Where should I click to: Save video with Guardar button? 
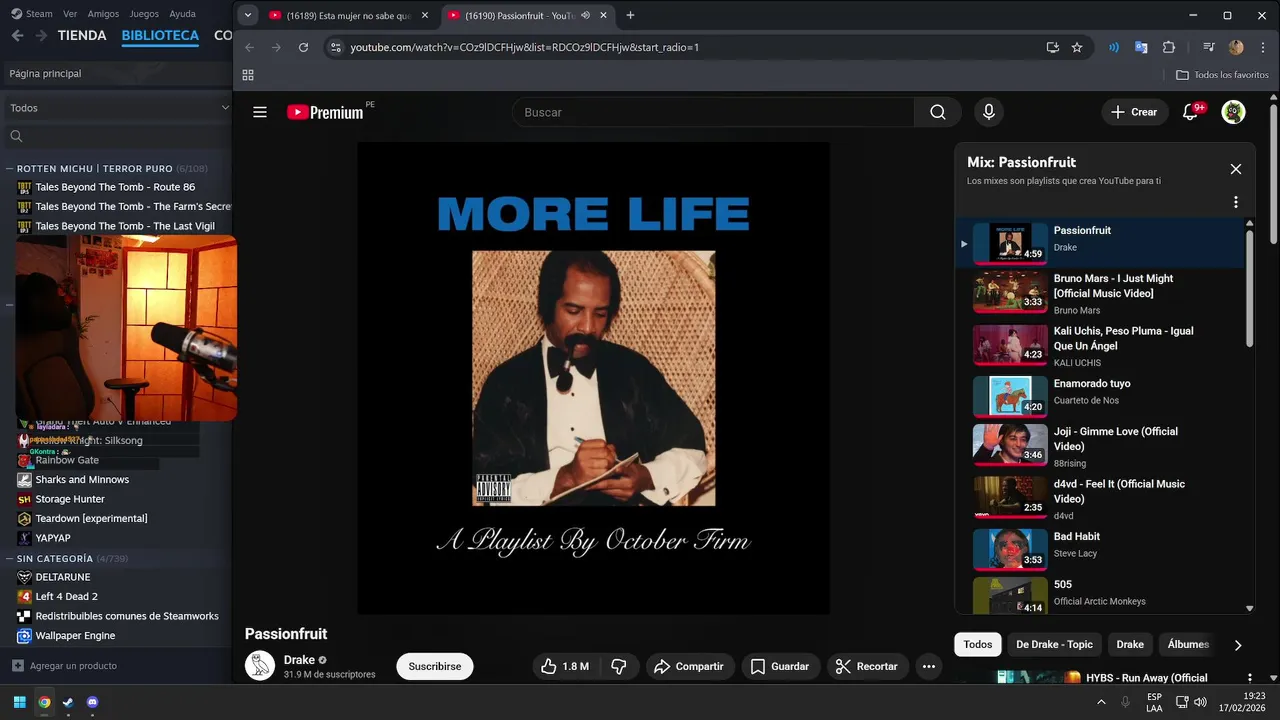point(780,666)
